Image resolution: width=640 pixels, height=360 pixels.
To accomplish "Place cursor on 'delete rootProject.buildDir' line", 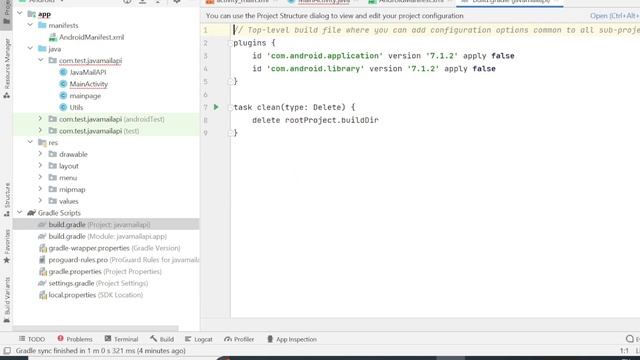I will coord(315,120).
